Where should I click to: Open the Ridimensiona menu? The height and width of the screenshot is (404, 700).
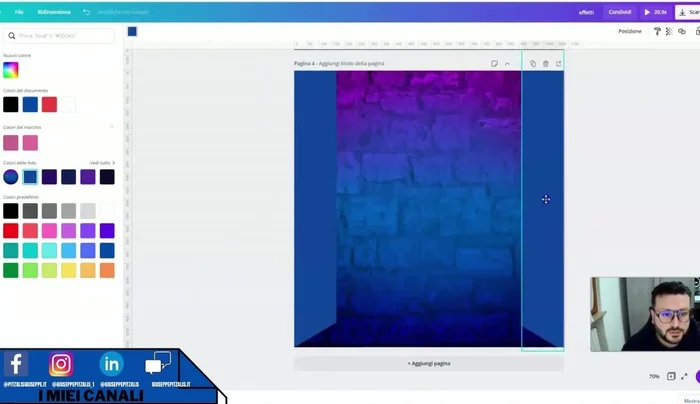(x=54, y=12)
